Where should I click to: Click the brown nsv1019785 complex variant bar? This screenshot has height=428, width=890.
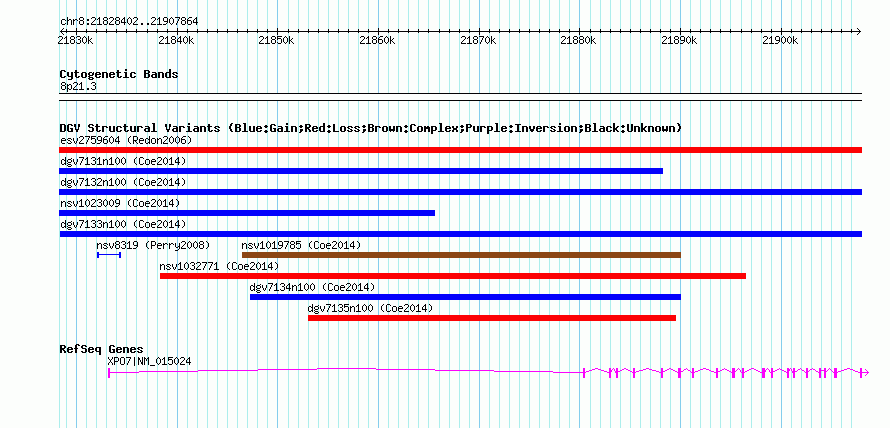461,255
